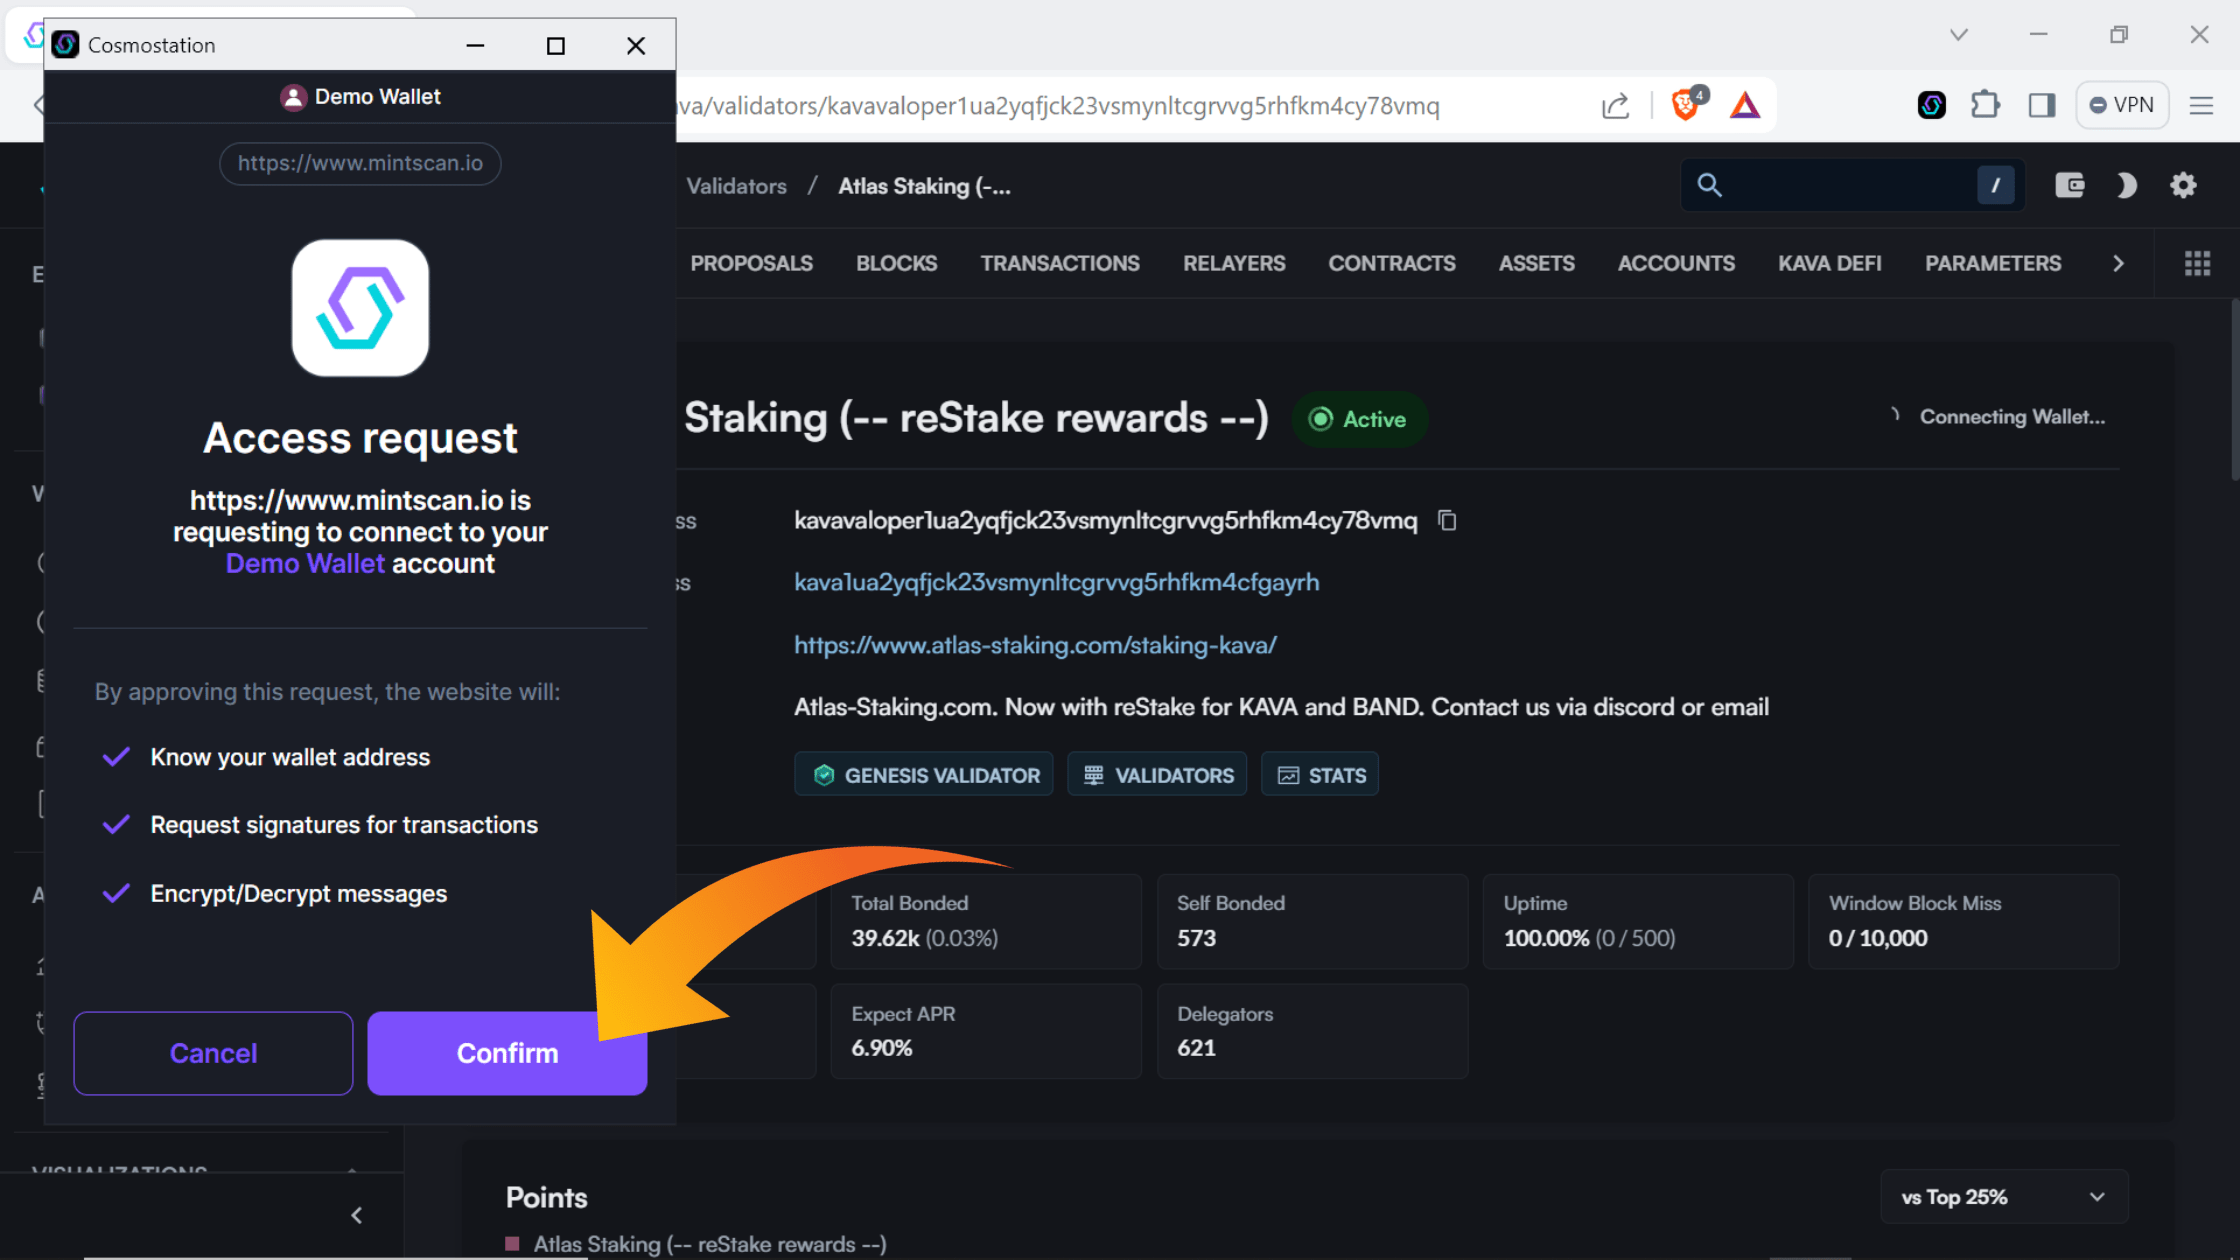2240x1260 pixels.
Task: Copy the kavavaloper address using the copy icon
Action: click(x=1446, y=520)
